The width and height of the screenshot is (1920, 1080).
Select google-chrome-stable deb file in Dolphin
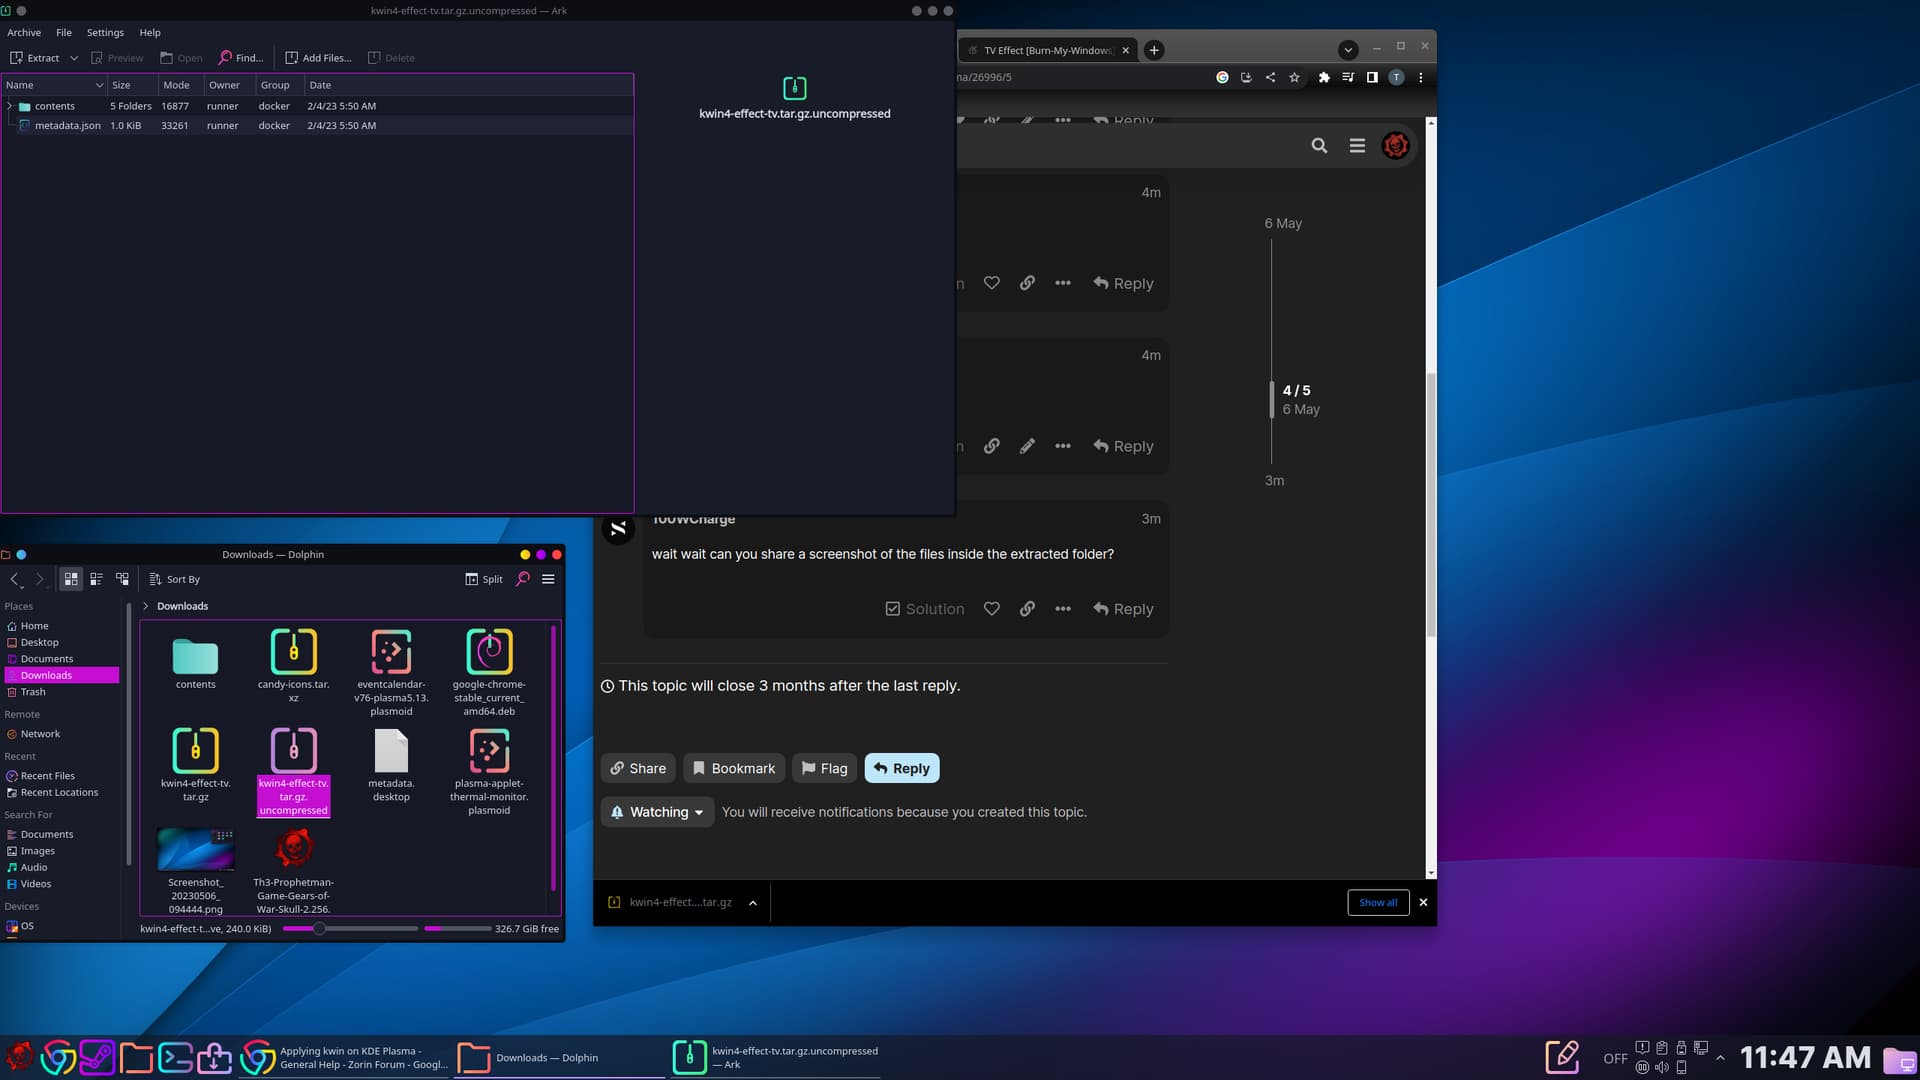pos(489,671)
